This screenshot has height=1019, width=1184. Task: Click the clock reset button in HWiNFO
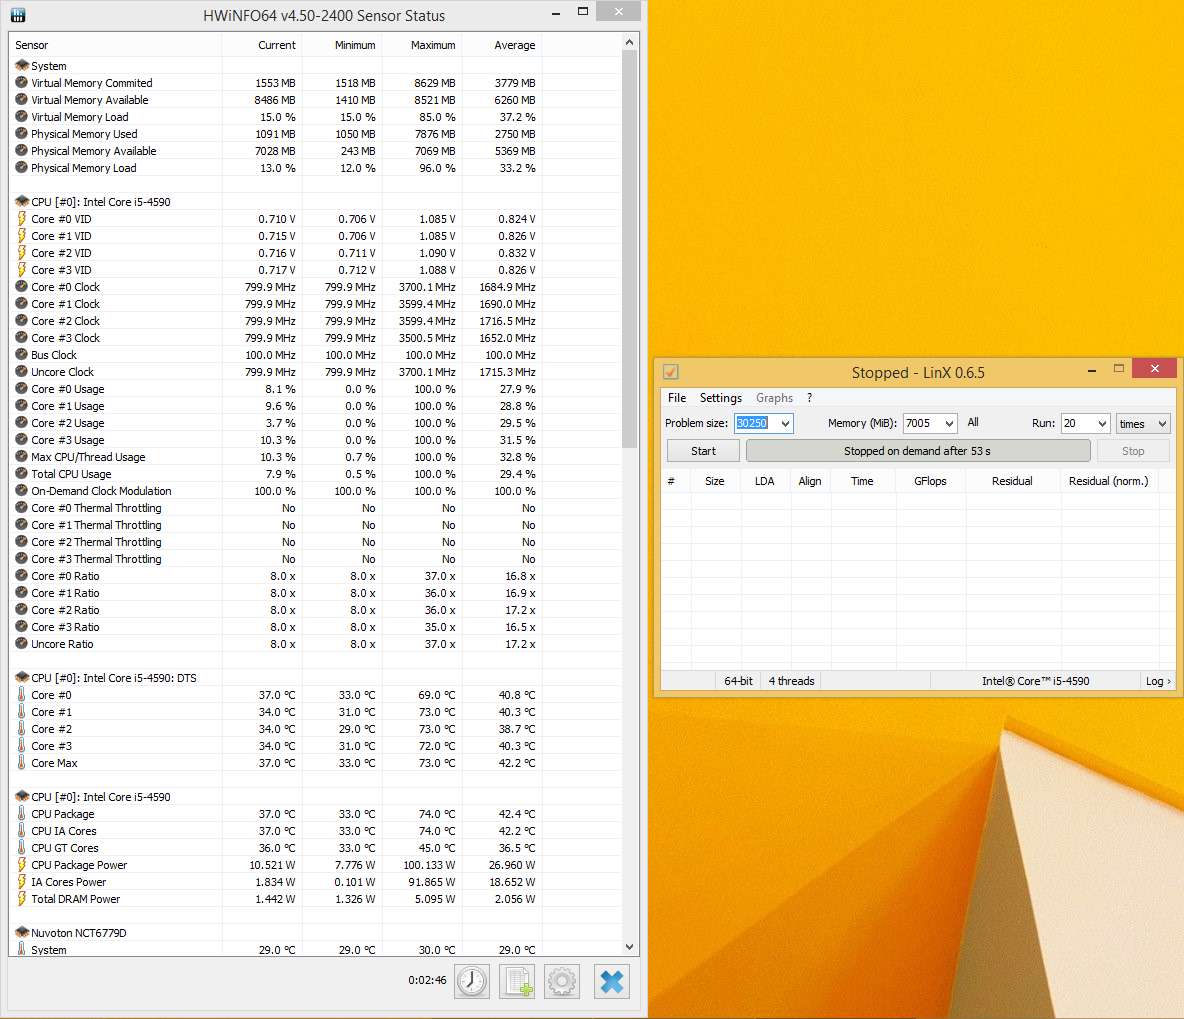472,981
